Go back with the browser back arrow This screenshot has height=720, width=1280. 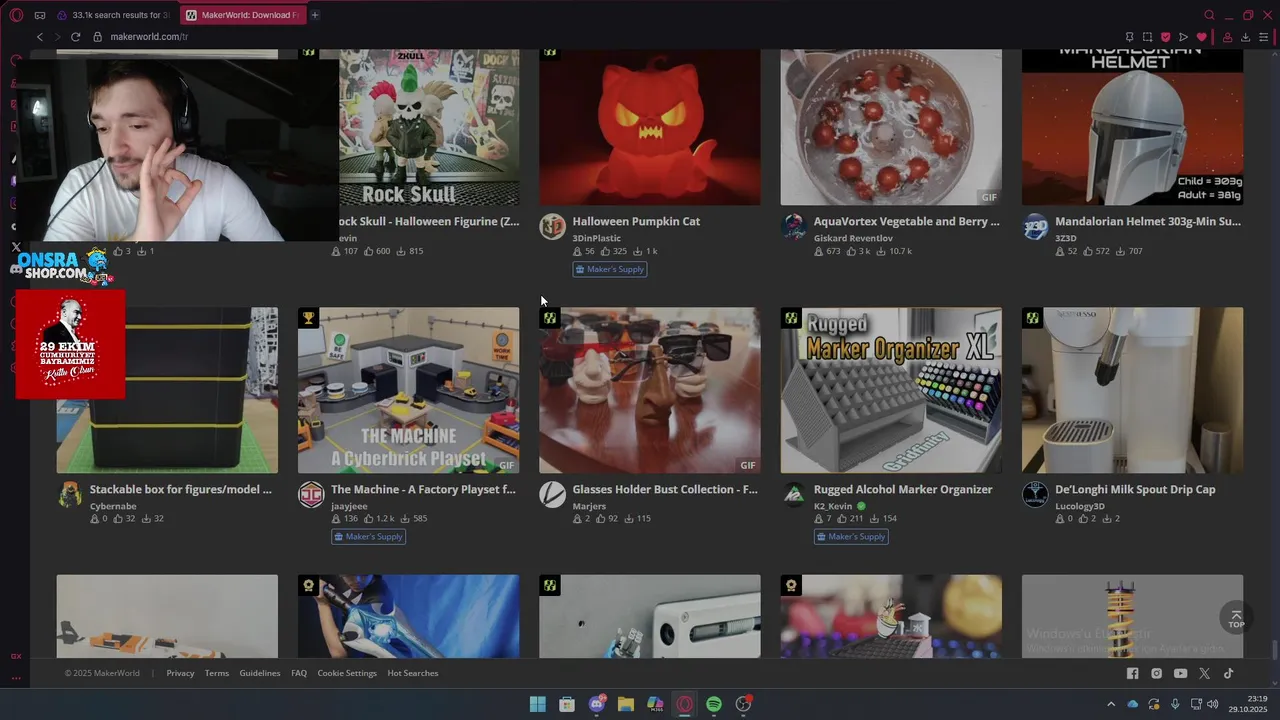point(40,37)
